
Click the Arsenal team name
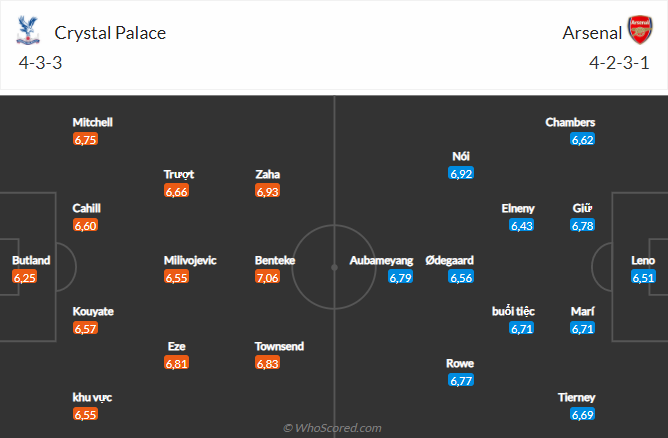point(590,32)
